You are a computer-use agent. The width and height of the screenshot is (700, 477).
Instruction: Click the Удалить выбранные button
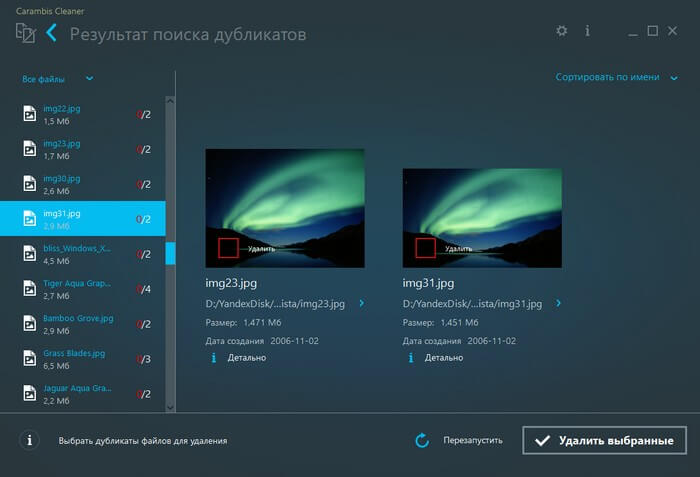[604, 440]
